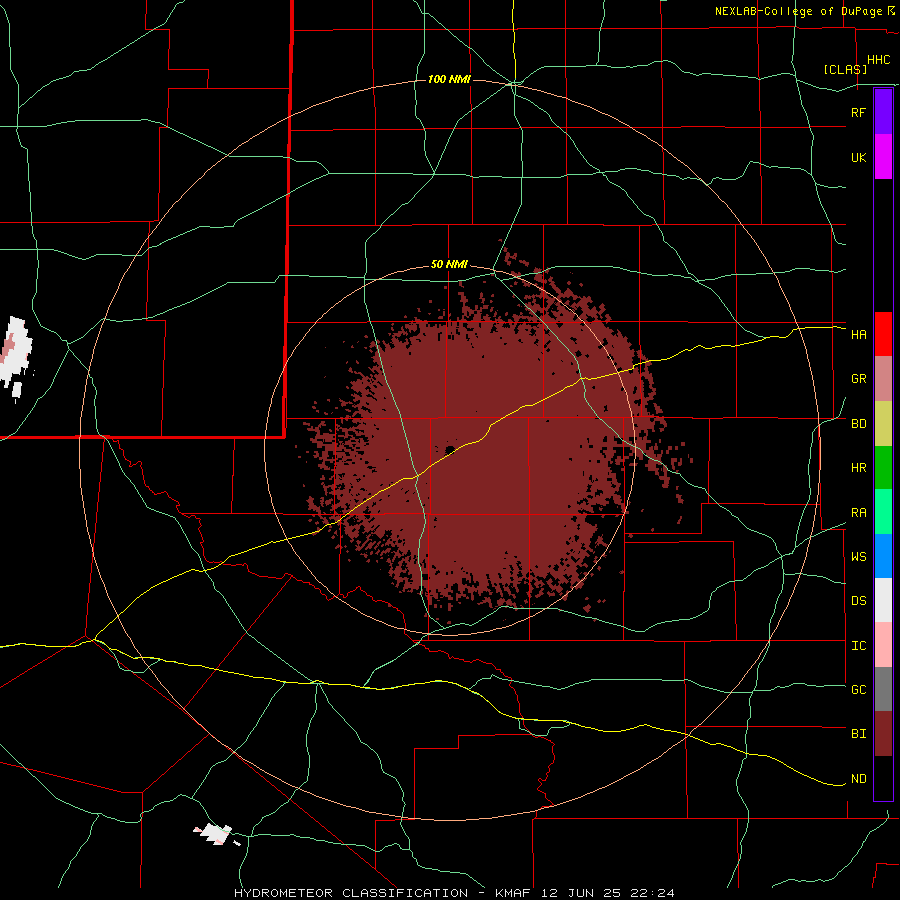Viewport: 900px width, 900px height.
Task: Click the Hydrometeor Classification KMAF timestamp caption
Action: coord(454,893)
